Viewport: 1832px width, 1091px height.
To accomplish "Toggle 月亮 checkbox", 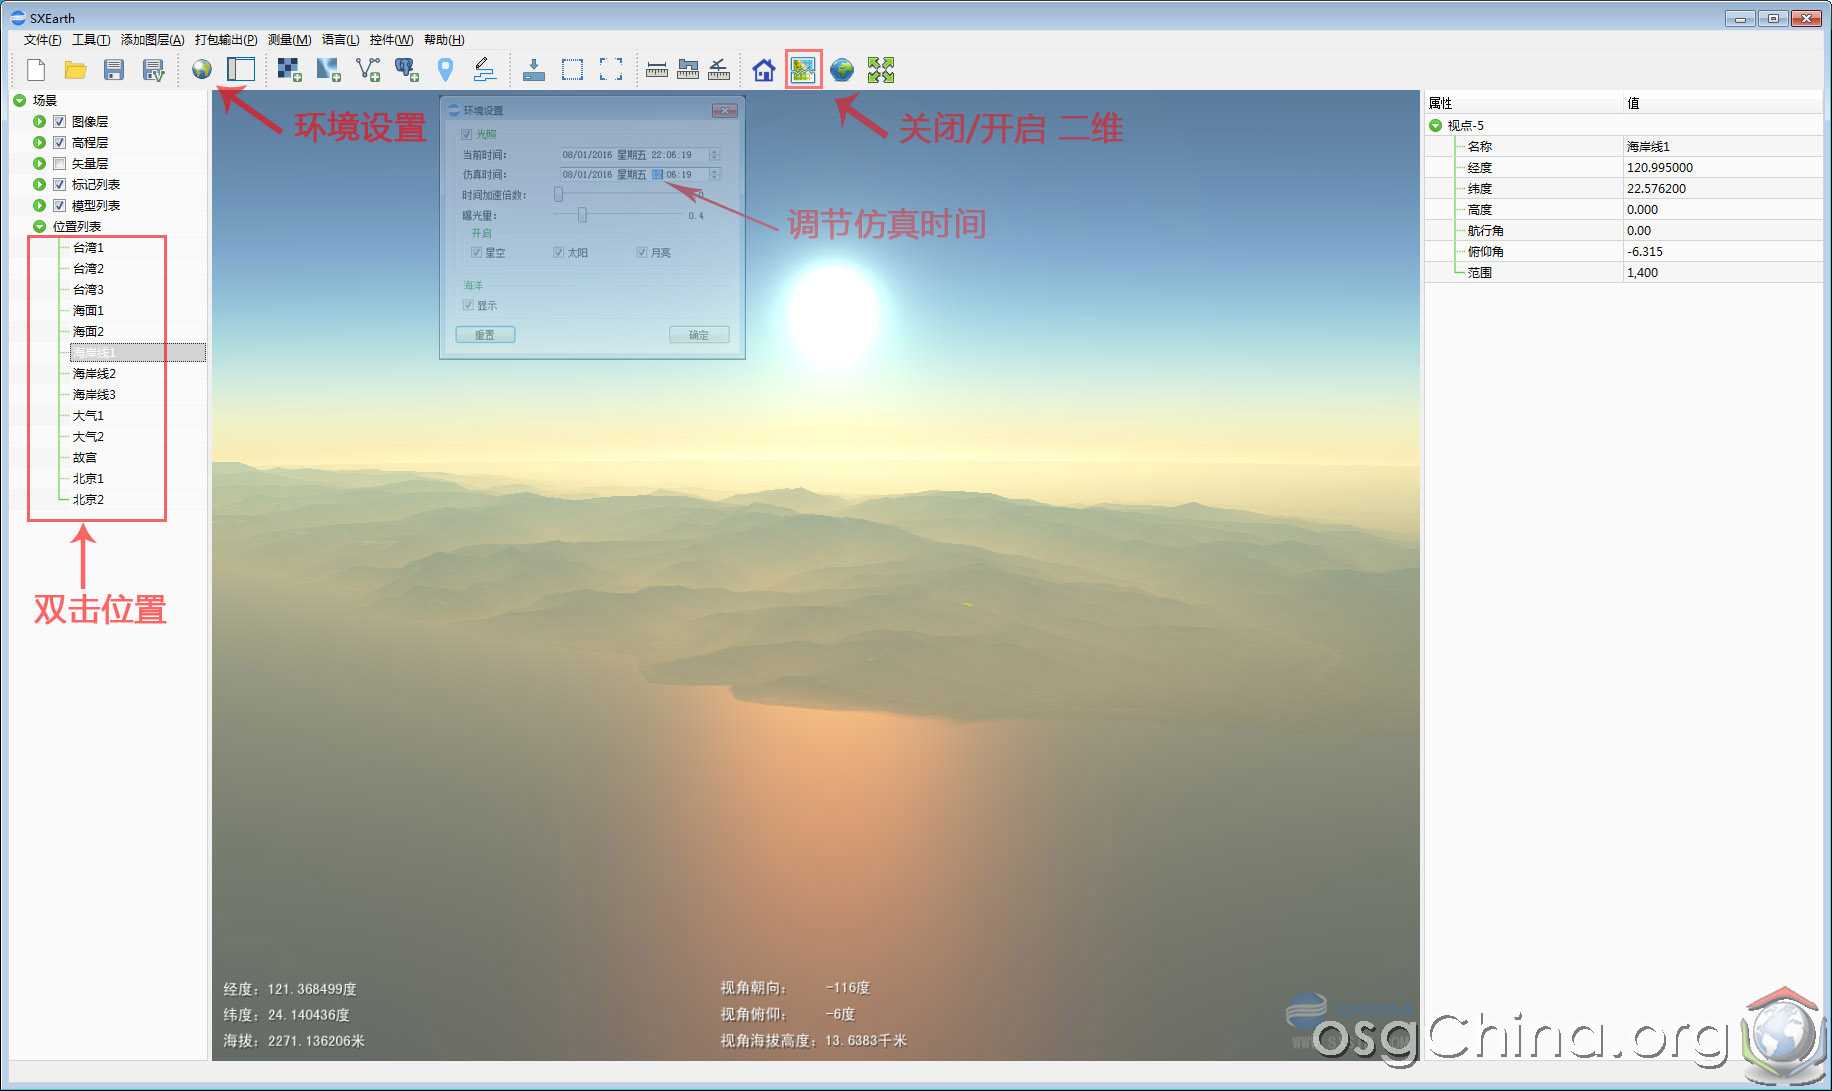I will coord(642,252).
